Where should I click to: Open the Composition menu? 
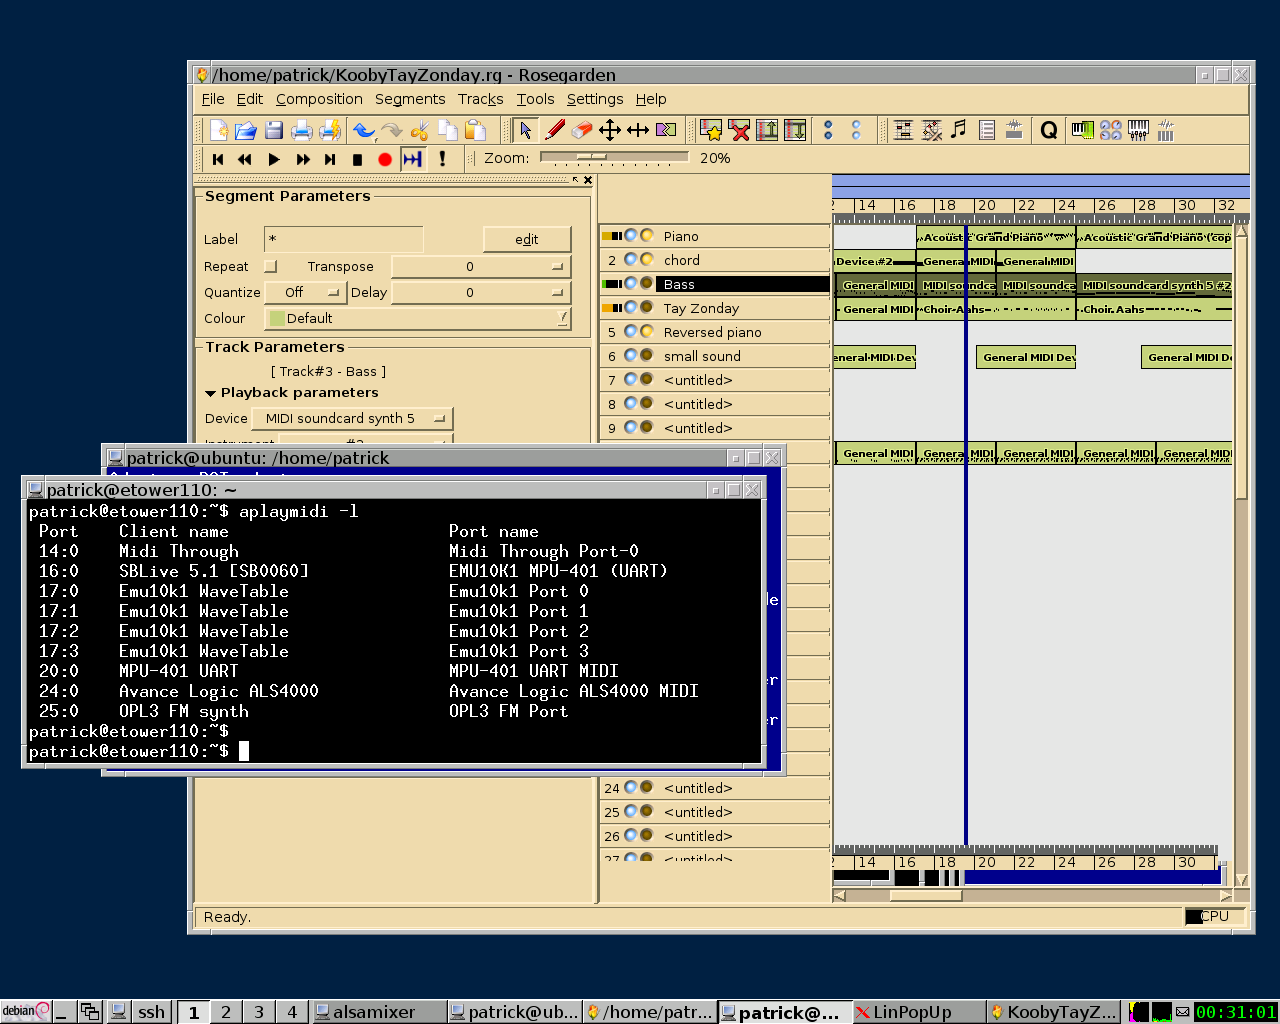click(x=319, y=99)
